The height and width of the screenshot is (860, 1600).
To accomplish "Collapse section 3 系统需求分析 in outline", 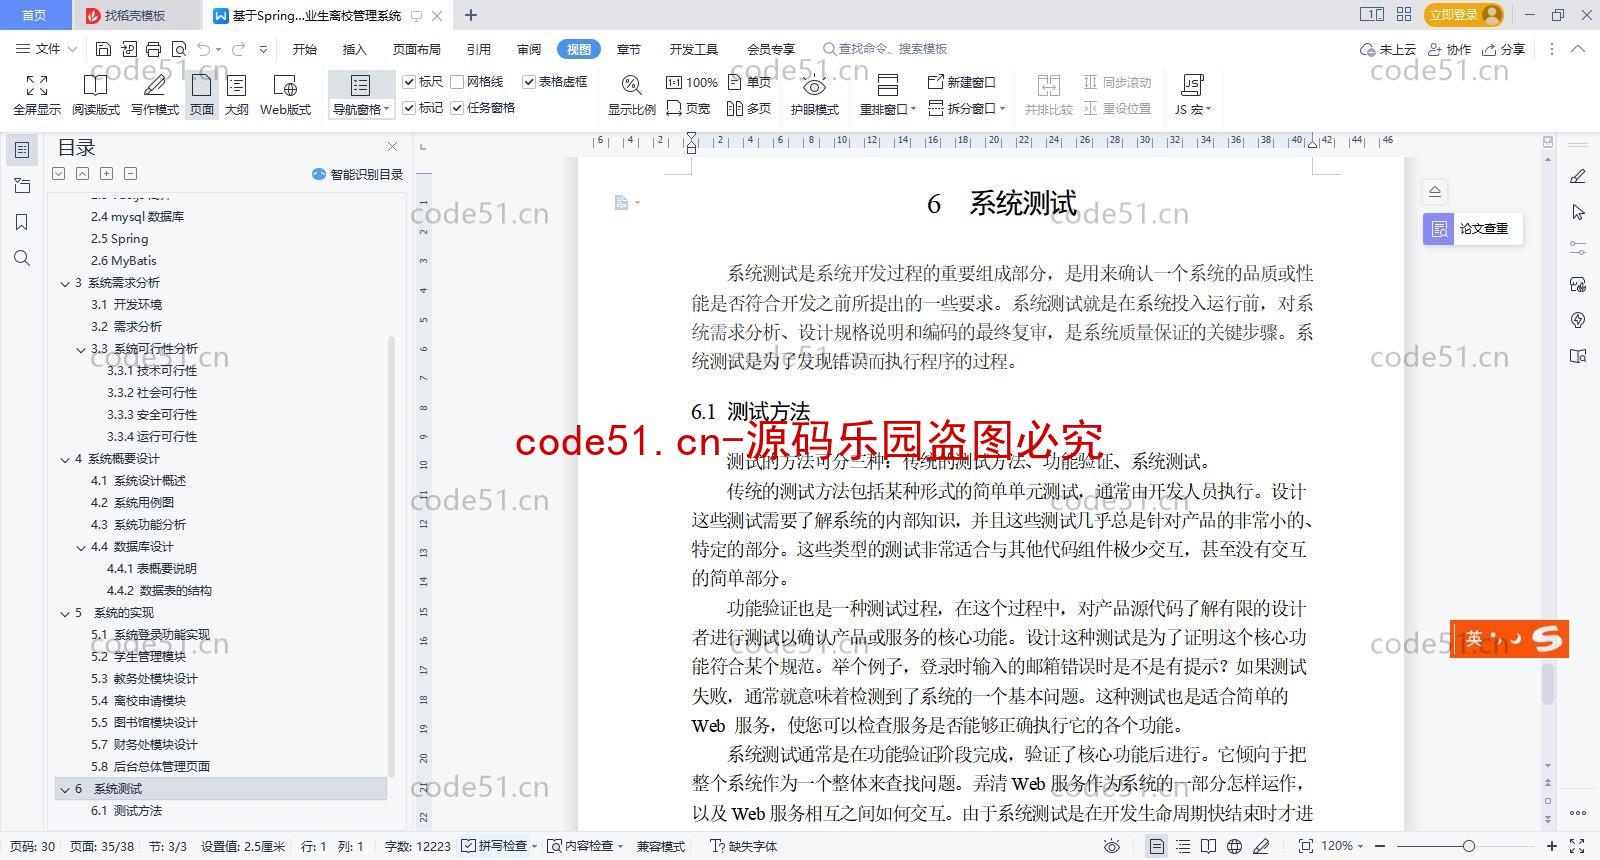I will pyautogui.click(x=65, y=283).
